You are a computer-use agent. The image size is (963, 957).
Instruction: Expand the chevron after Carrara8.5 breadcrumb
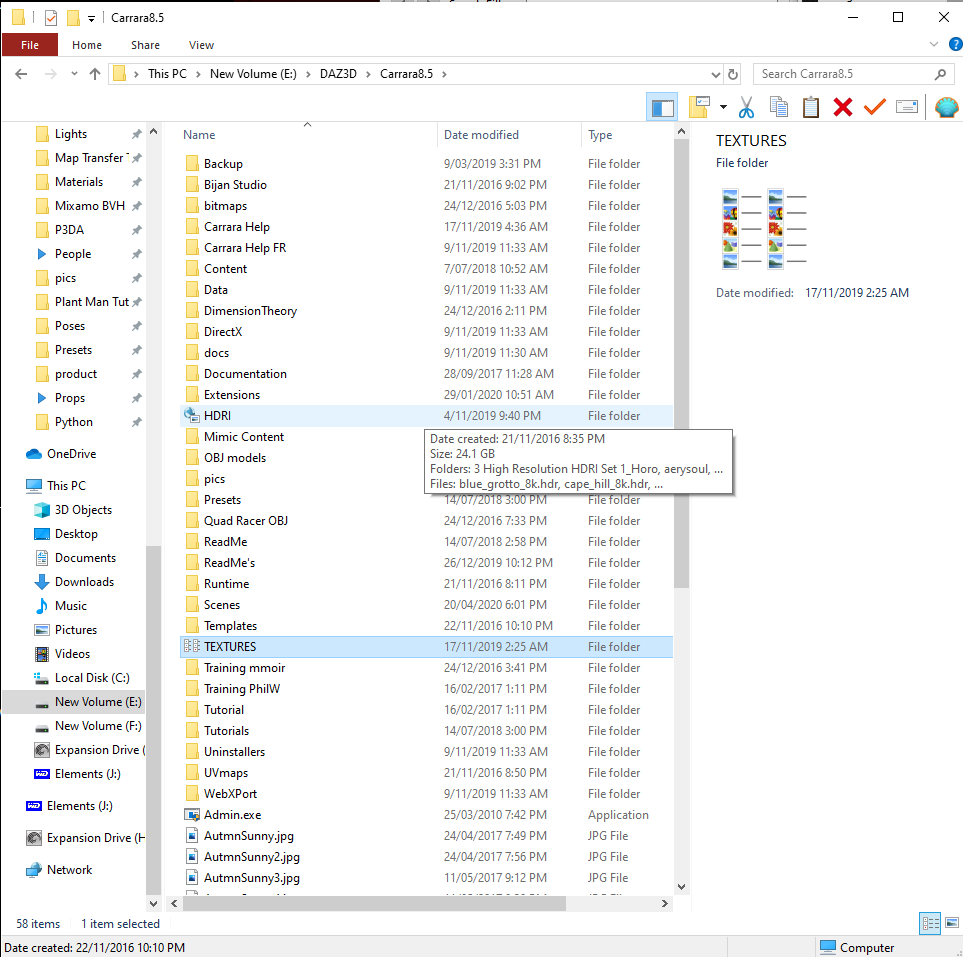coord(444,74)
